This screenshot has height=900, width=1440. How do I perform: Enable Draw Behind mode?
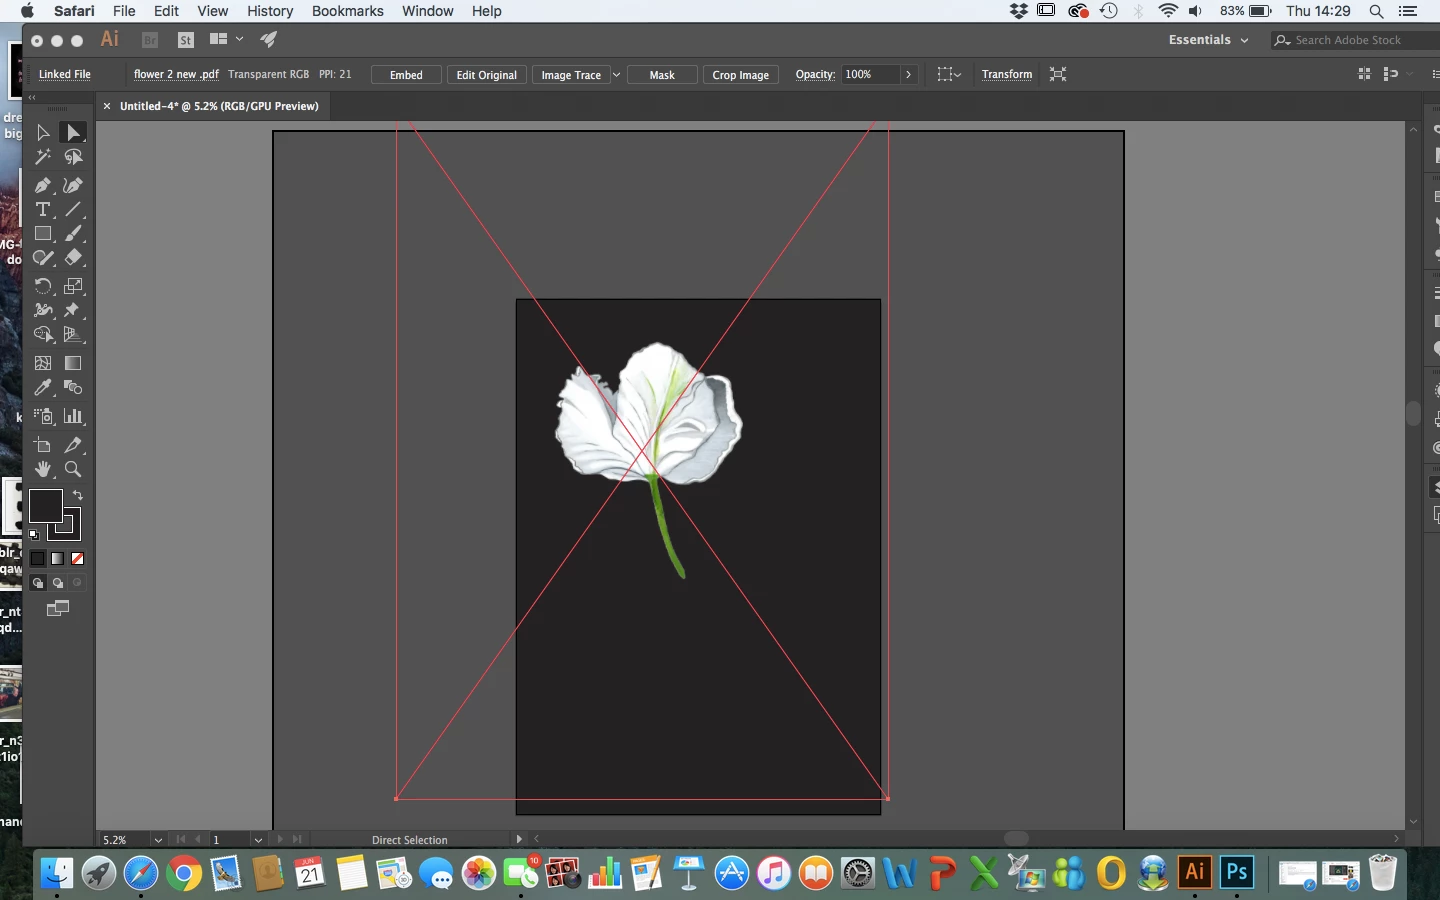click(58, 583)
